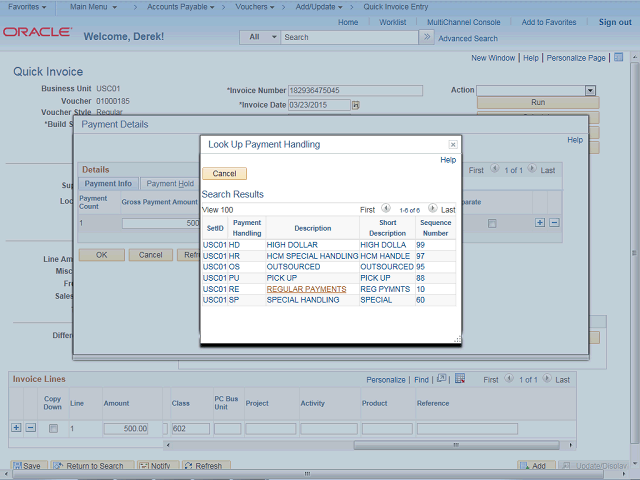Remove payment row with minus icon
640x480 pixels.
click(x=554, y=223)
